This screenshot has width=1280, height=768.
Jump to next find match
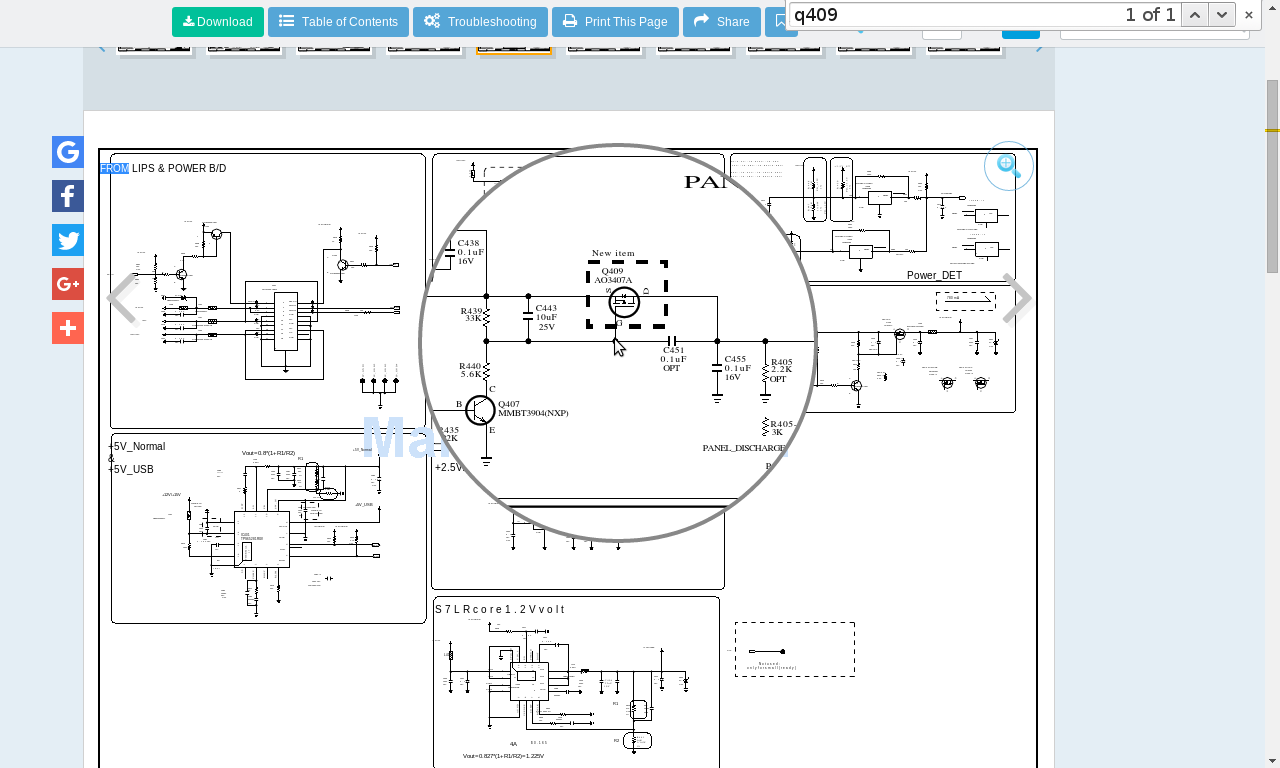pos(1222,15)
